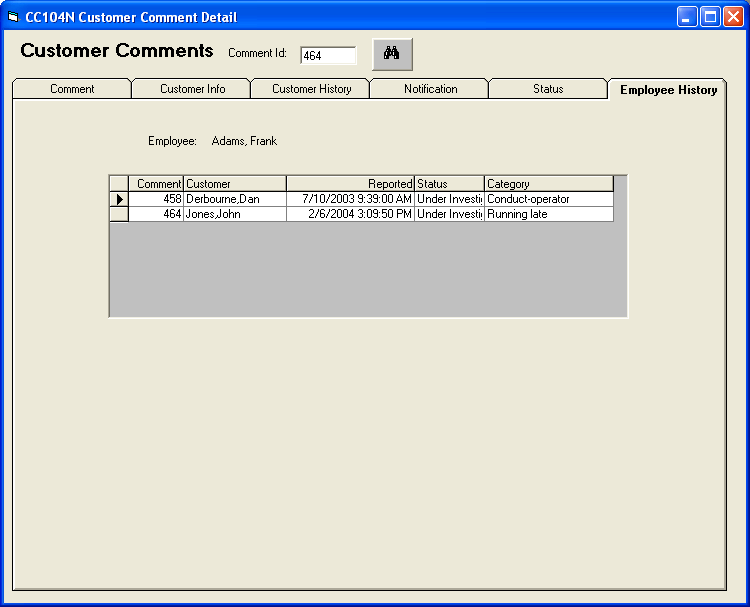Select the Jones,John customer cell

[x=235, y=214]
